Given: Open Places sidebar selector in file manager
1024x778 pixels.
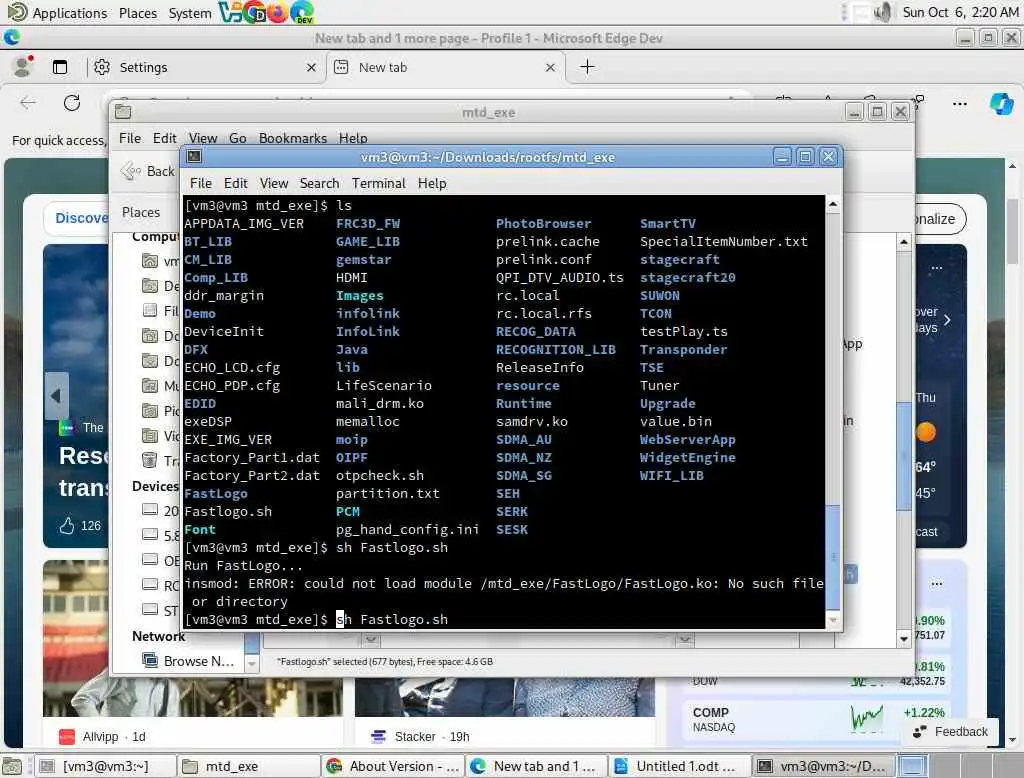Looking at the screenshot, I should [x=141, y=212].
